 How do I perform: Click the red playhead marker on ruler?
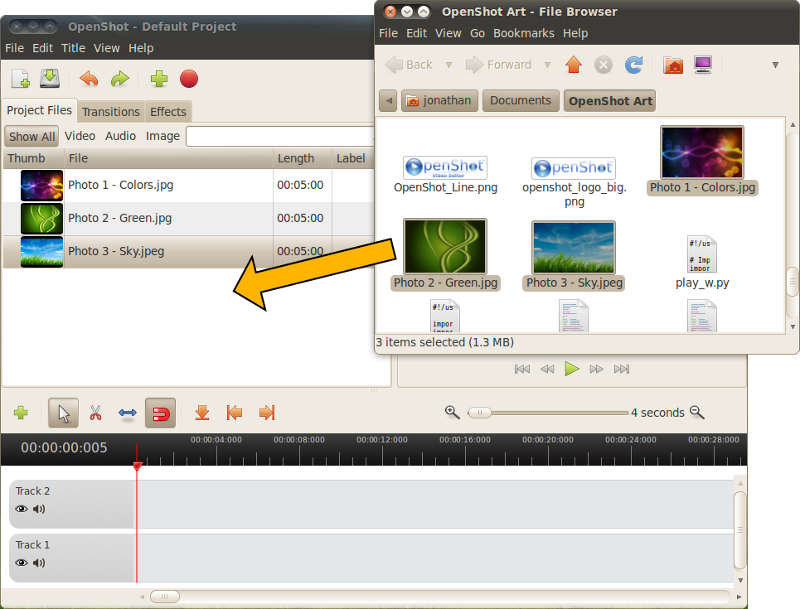coord(137,465)
